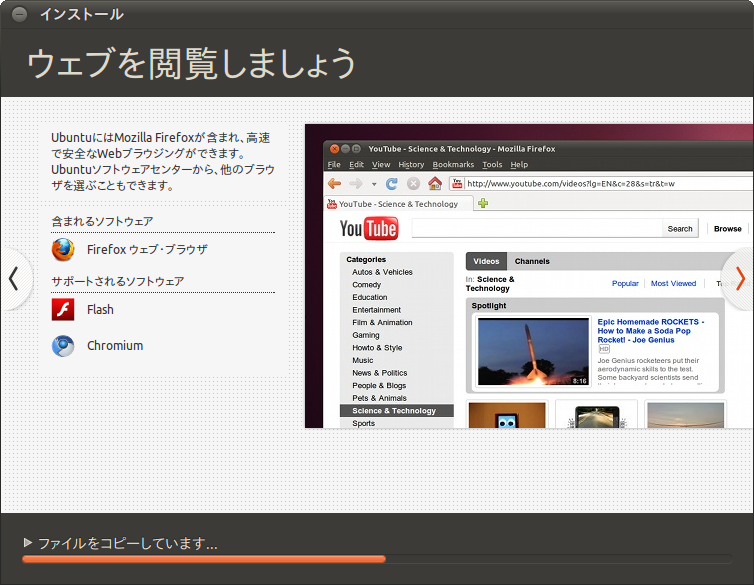Screen dimensions: 754x585
Task: Click the サポートされるソフトウェア heading
Action: click(117, 281)
